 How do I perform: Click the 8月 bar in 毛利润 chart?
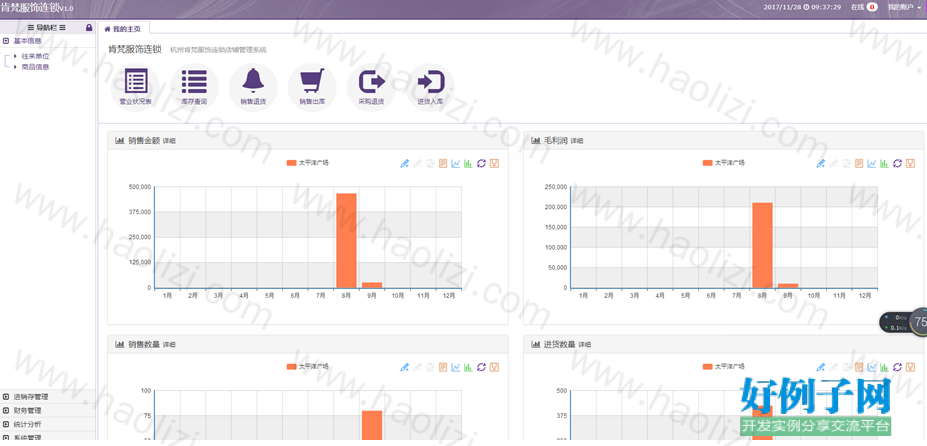pos(762,245)
